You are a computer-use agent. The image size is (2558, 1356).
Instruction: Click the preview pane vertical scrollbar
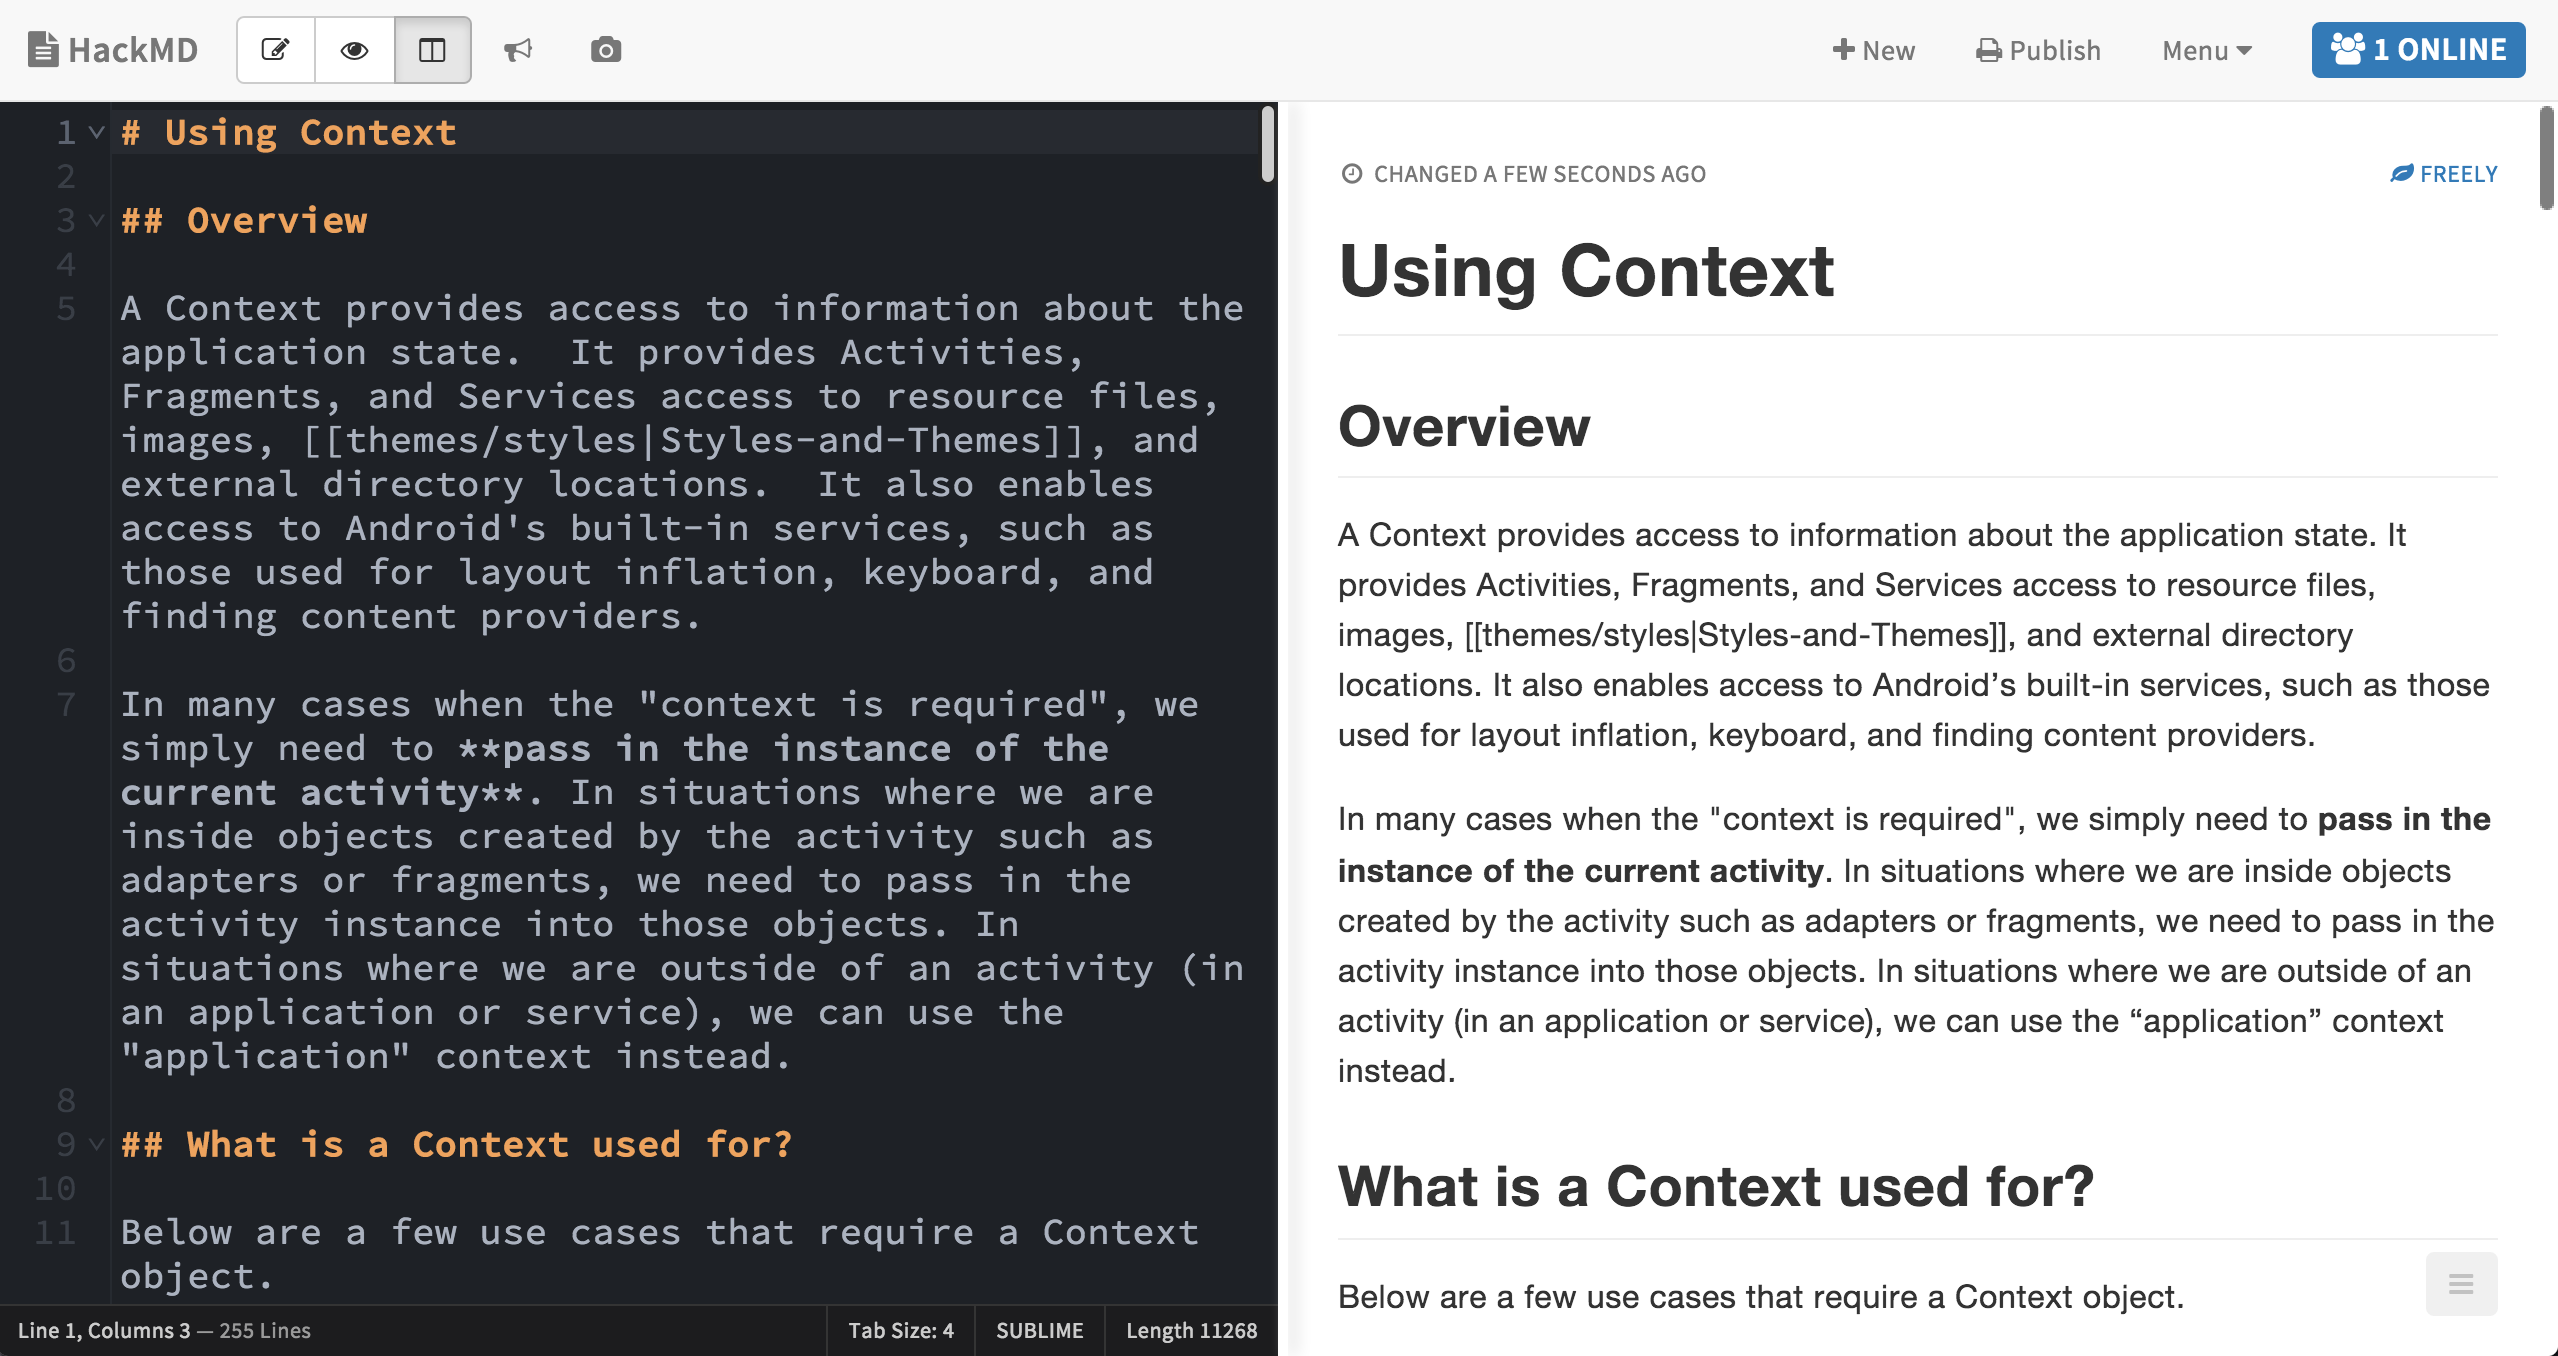(x=2546, y=160)
